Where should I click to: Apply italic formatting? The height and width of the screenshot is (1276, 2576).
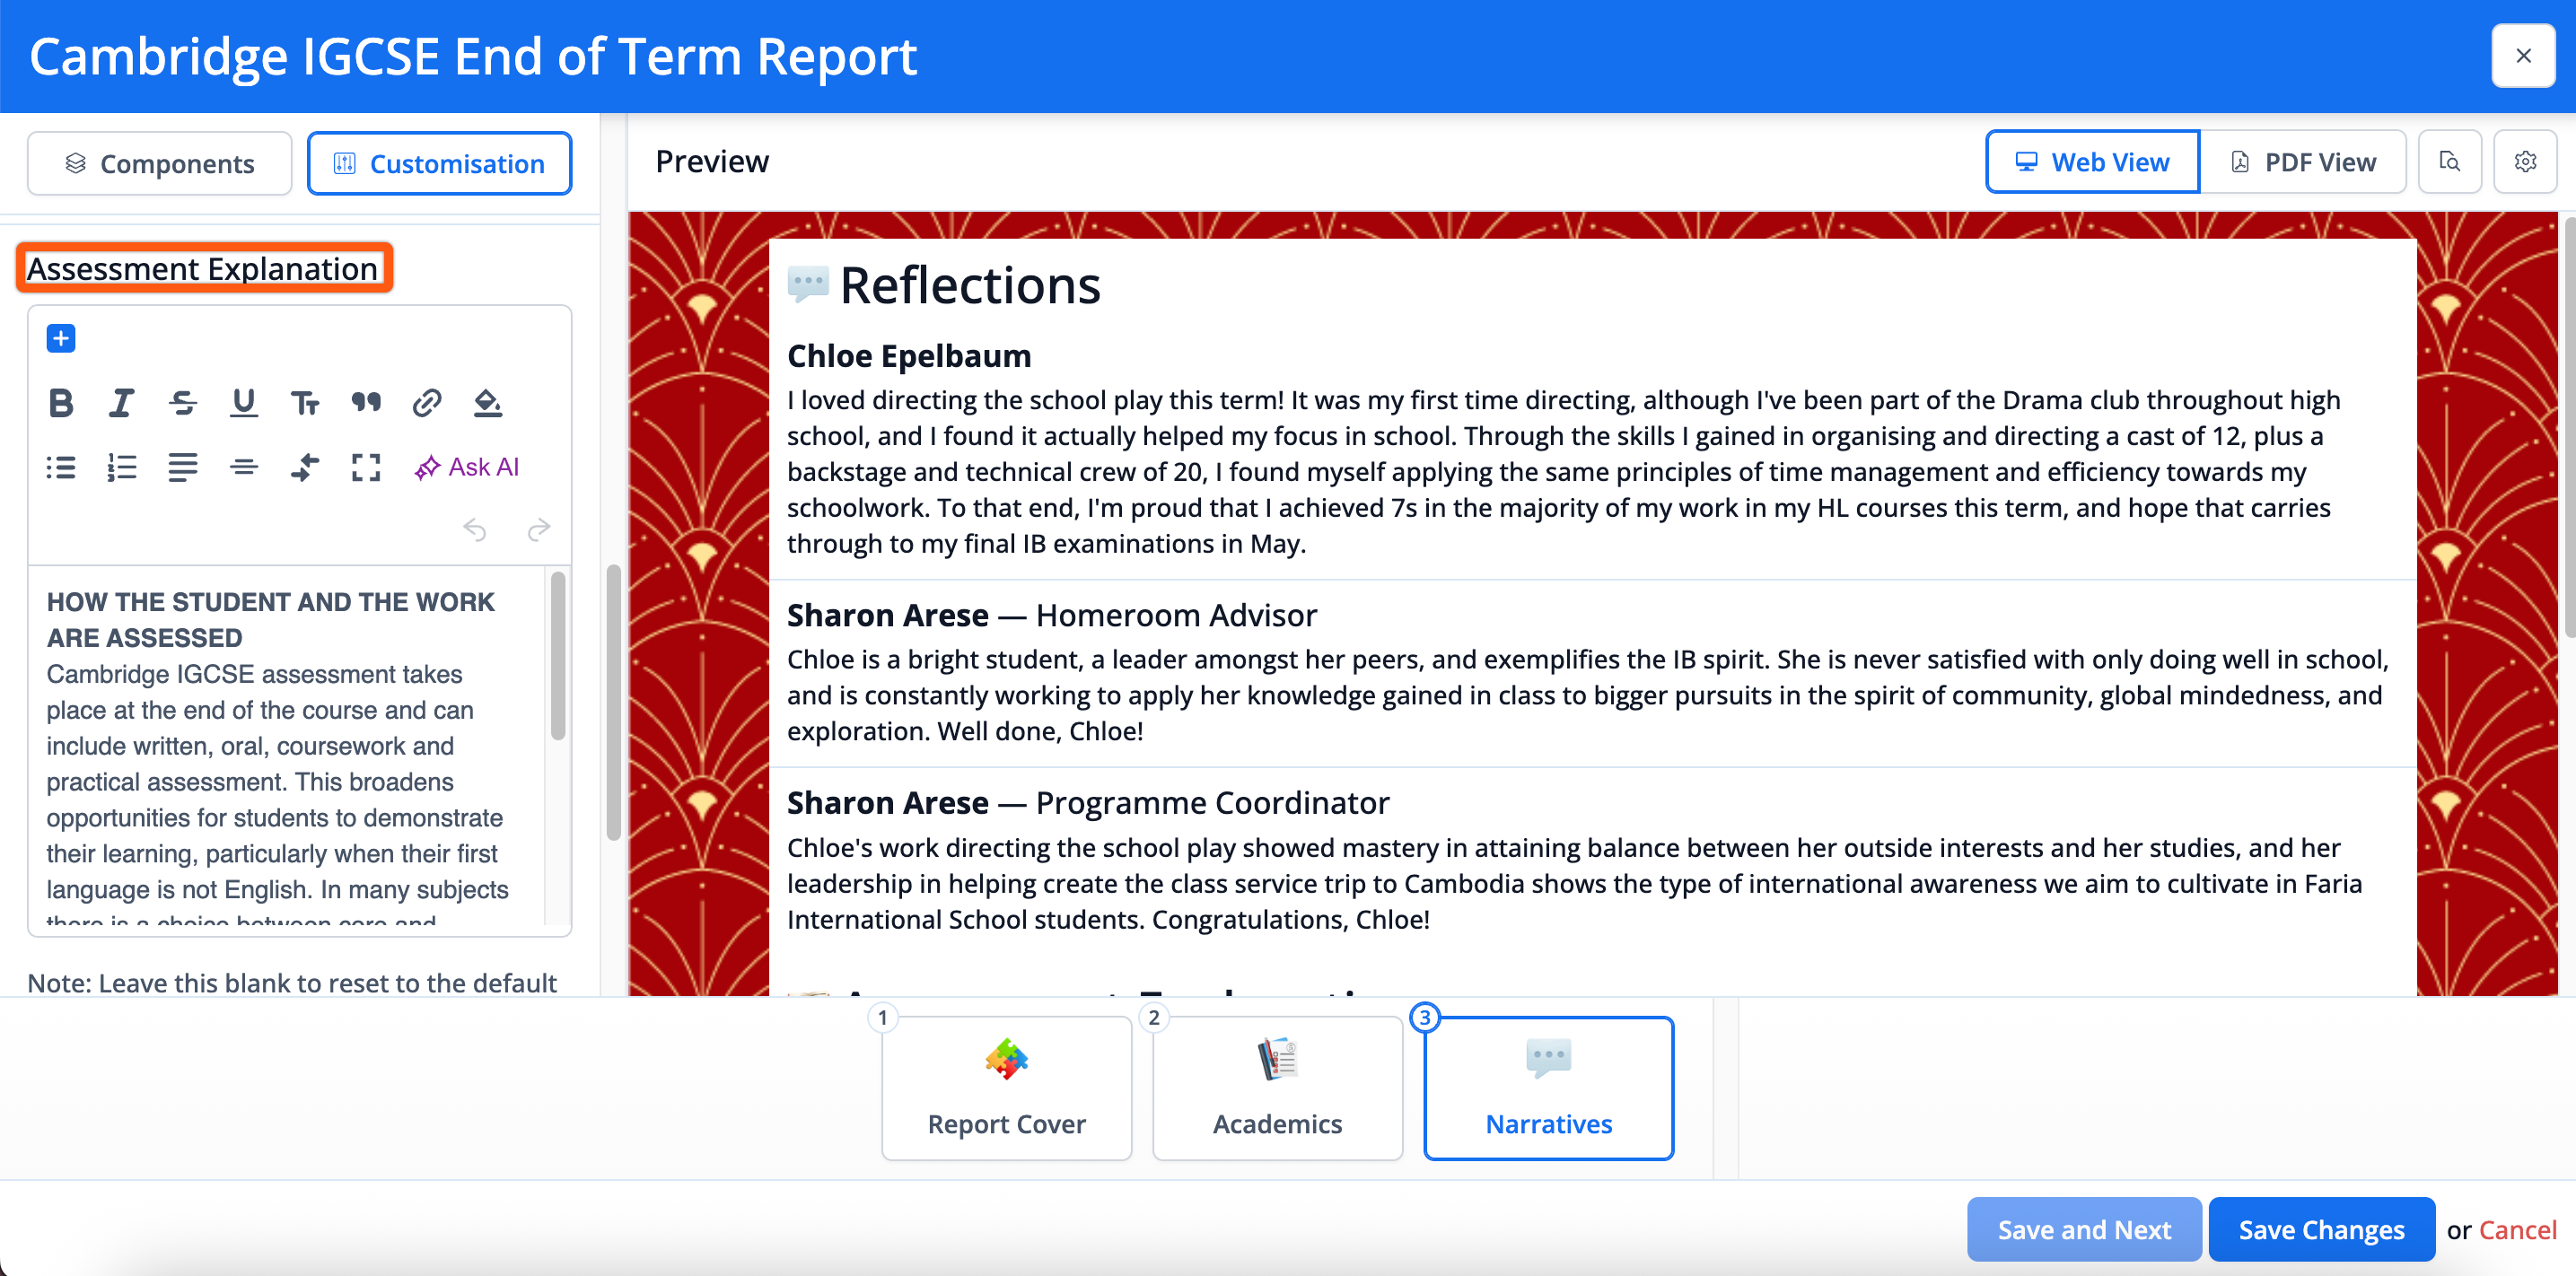(121, 403)
